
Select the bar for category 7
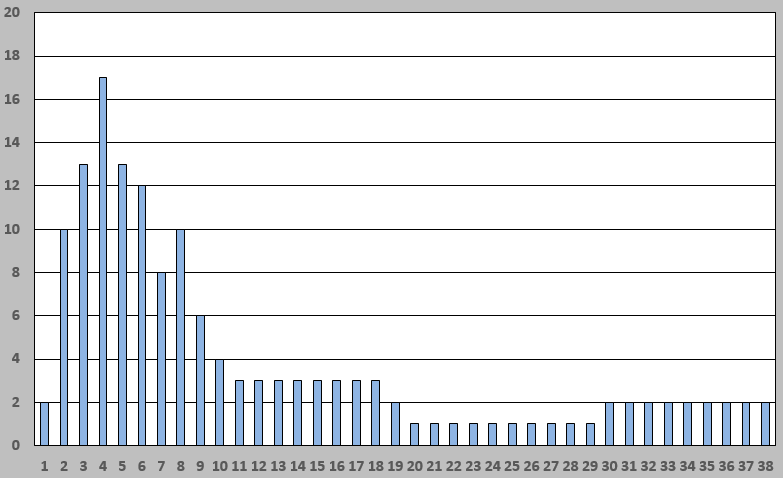[161, 358]
